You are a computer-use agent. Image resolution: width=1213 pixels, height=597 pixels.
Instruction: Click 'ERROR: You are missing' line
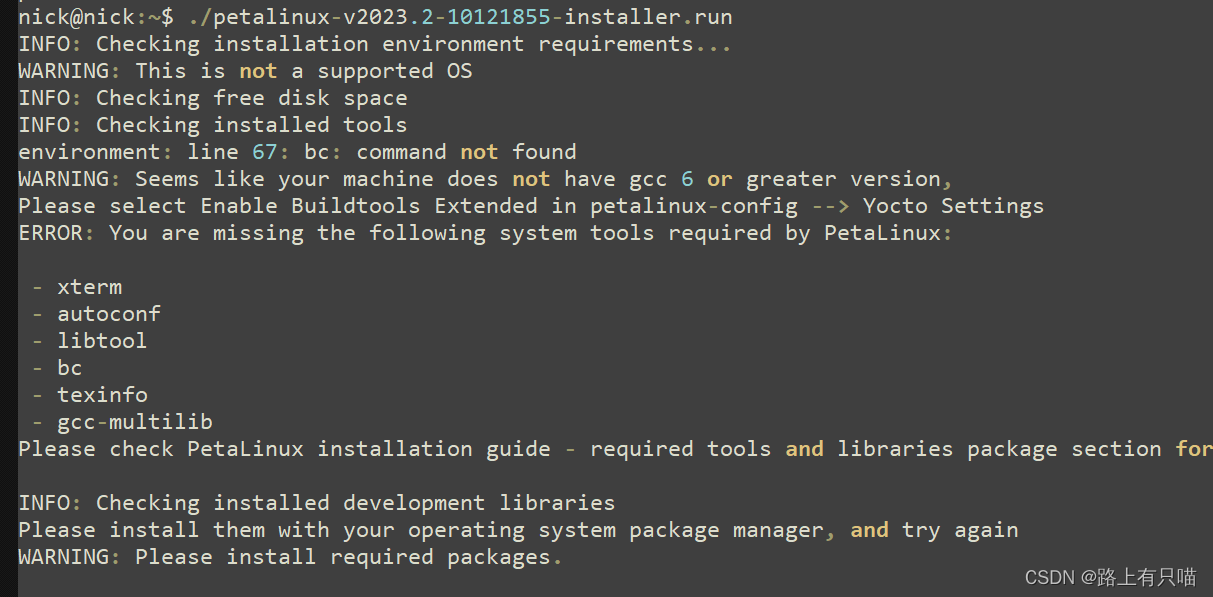(486, 233)
